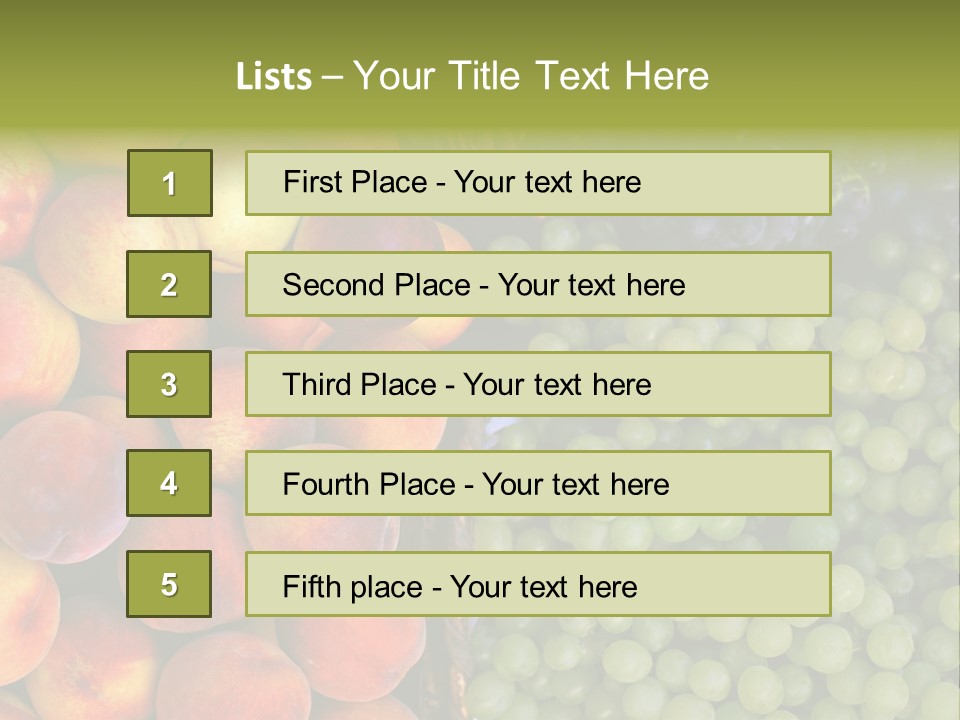This screenshot has height=720, width=960.
Task: Select the number 2 box
Action: click(x=169, y=284)
